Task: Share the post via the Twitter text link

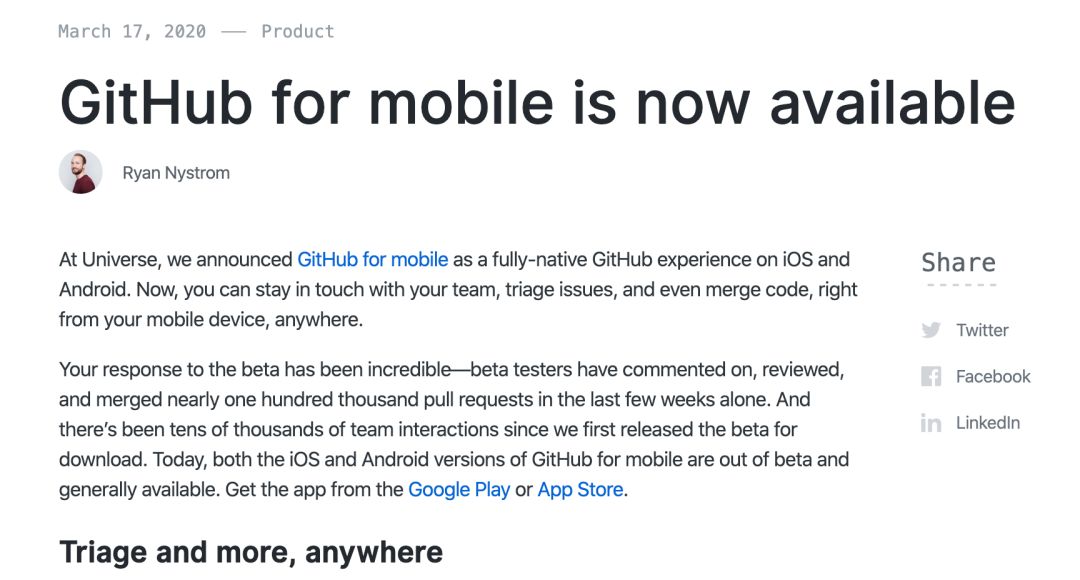Action: (982, 330)
